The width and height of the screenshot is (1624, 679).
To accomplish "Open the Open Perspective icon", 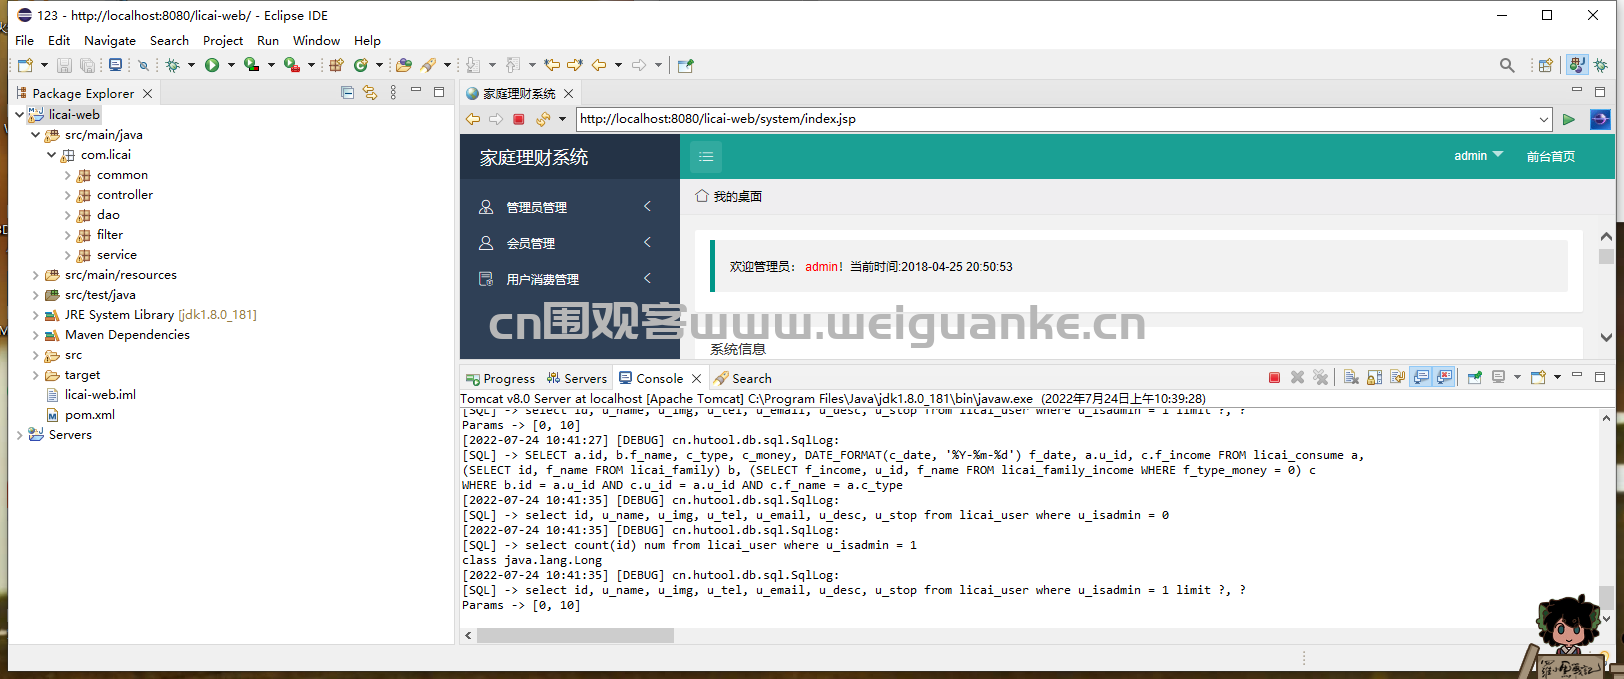I will (1546, 65).
